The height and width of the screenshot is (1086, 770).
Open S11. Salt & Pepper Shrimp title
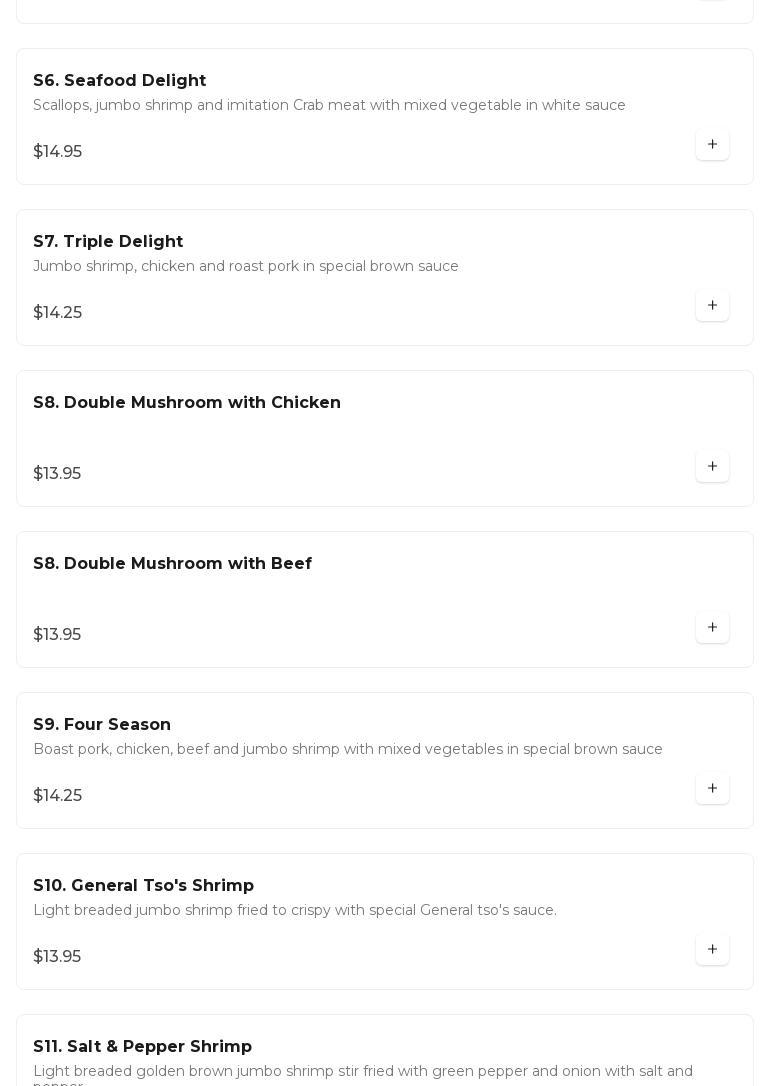click(x=142, y=1047)
